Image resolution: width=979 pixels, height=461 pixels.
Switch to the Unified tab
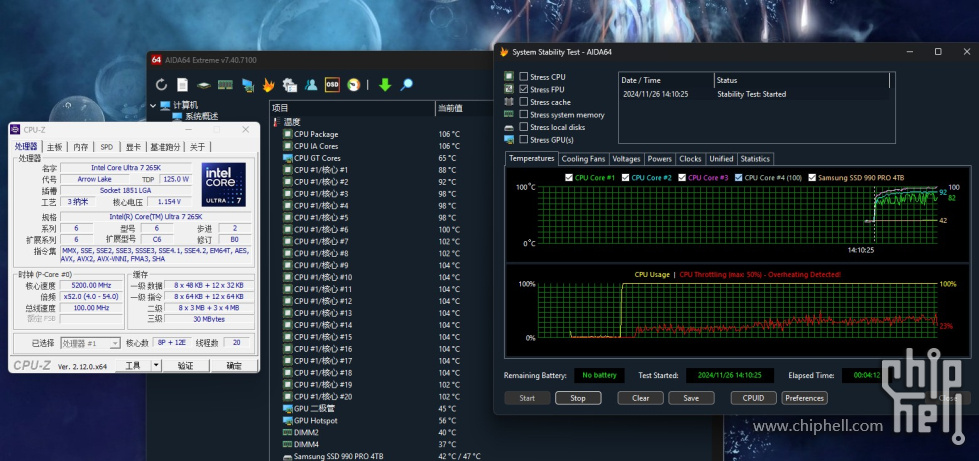pos(721,159)
